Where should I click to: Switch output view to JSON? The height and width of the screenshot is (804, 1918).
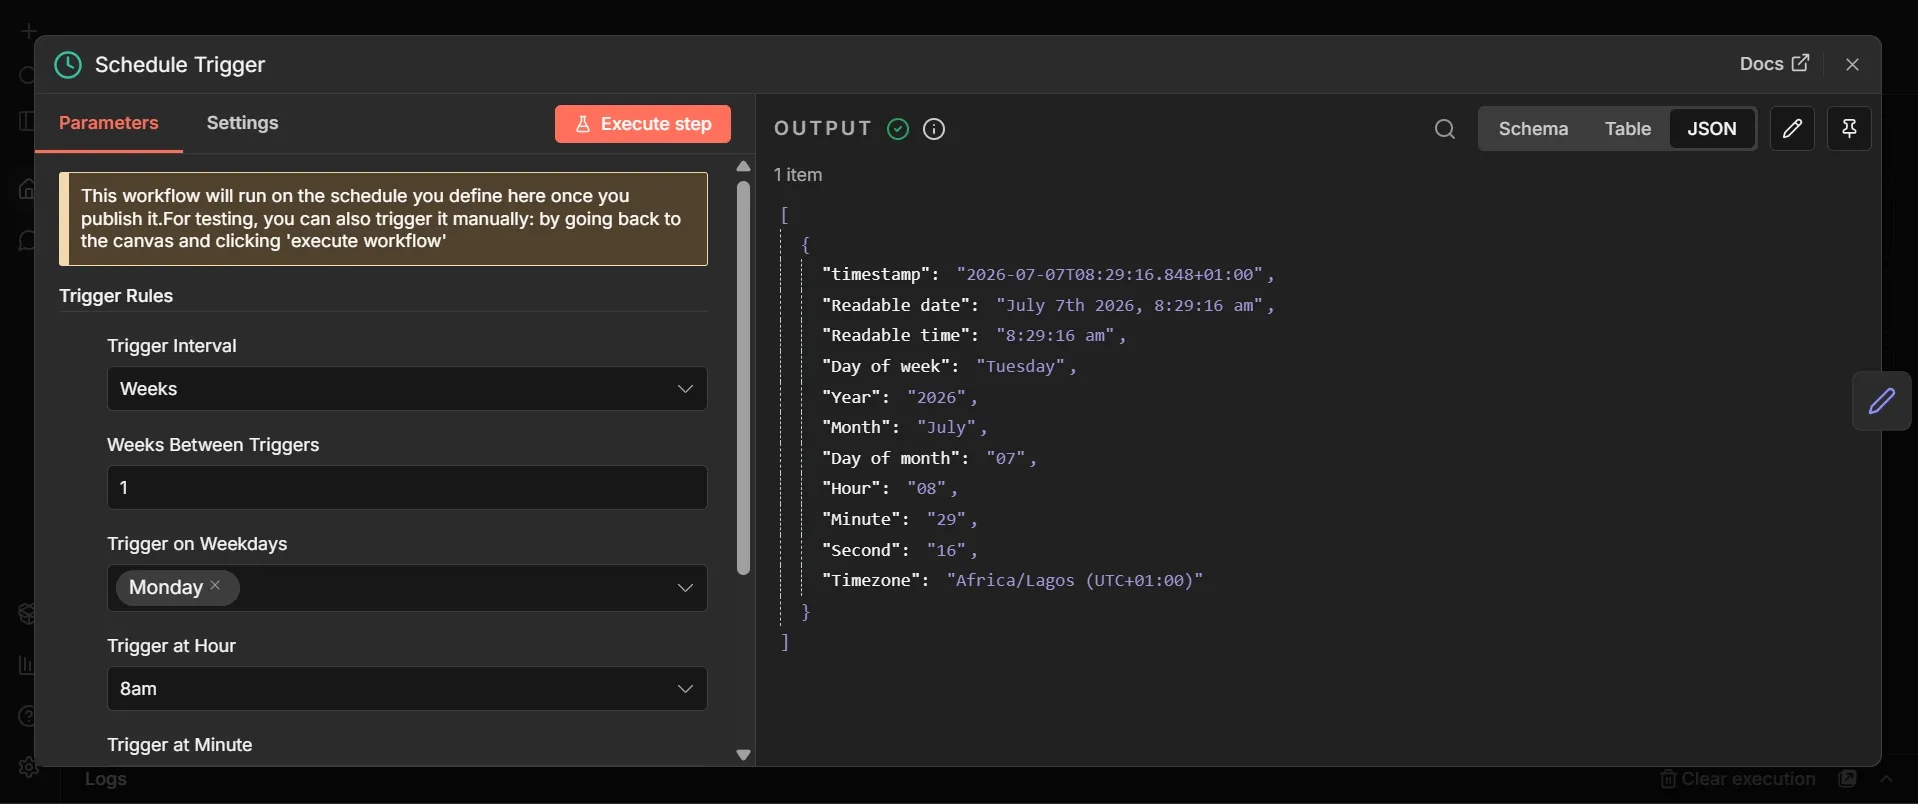pos(1712,129)
